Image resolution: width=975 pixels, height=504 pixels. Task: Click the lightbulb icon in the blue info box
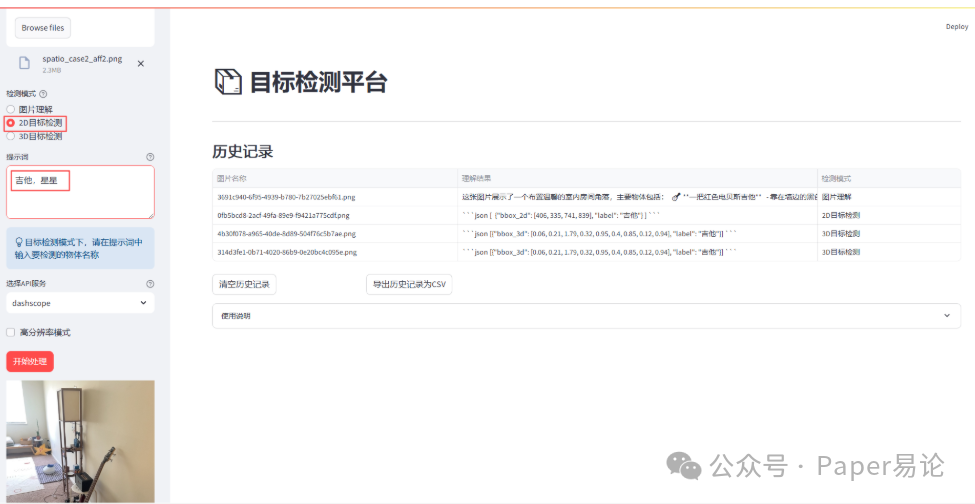pyautogui.click(x=19, y=242)
